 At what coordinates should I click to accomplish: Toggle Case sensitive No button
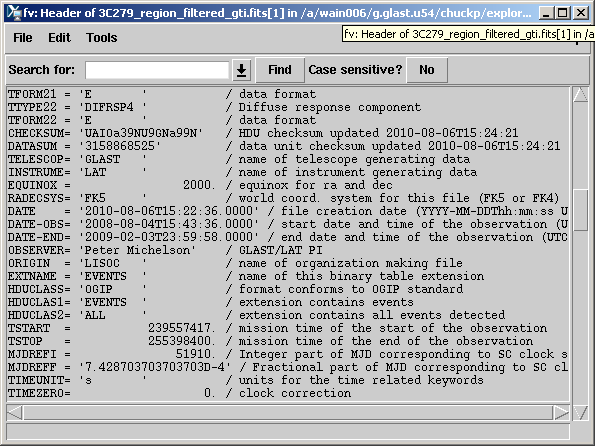coord(427,70)
